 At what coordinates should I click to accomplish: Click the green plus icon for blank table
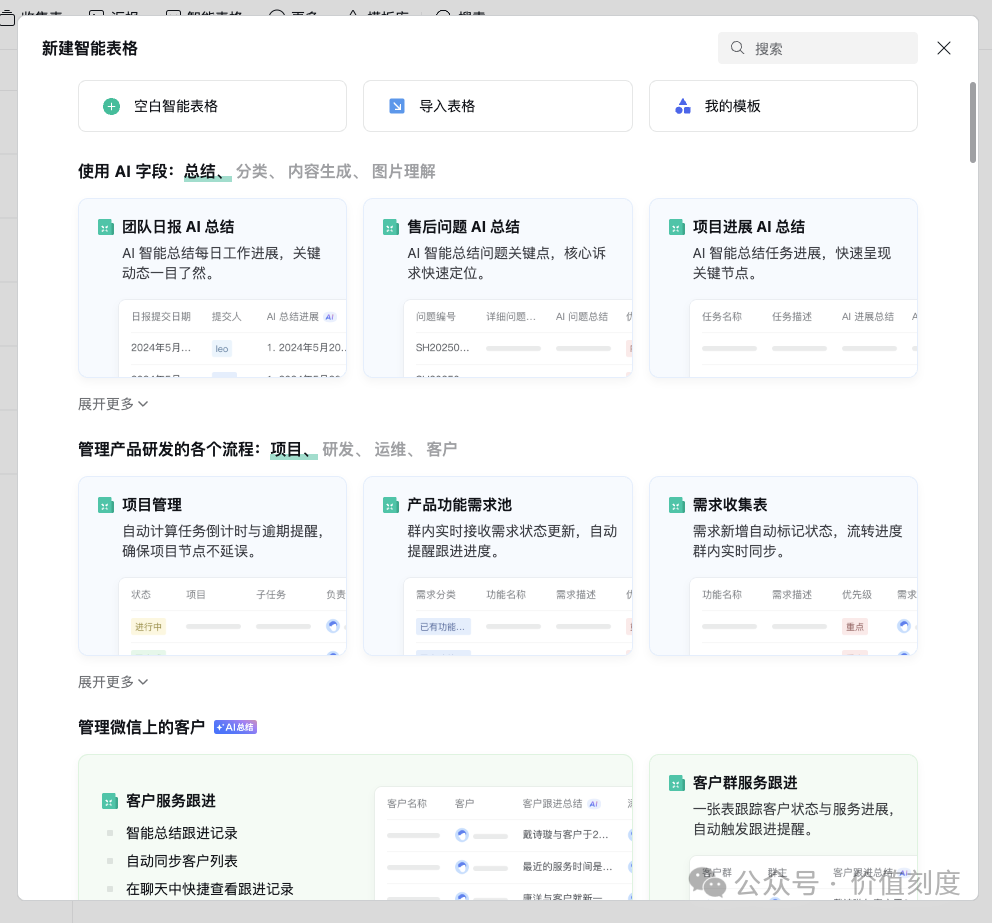[x=111, y=106]
